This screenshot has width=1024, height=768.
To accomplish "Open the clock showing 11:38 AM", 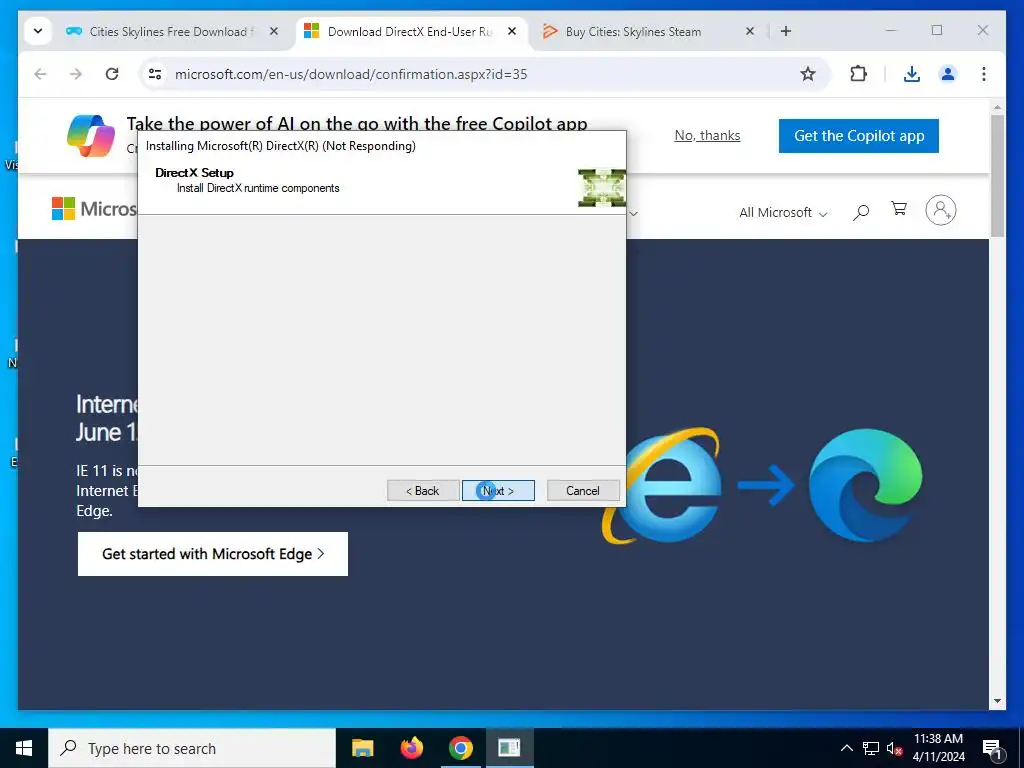I will (938, 748).
